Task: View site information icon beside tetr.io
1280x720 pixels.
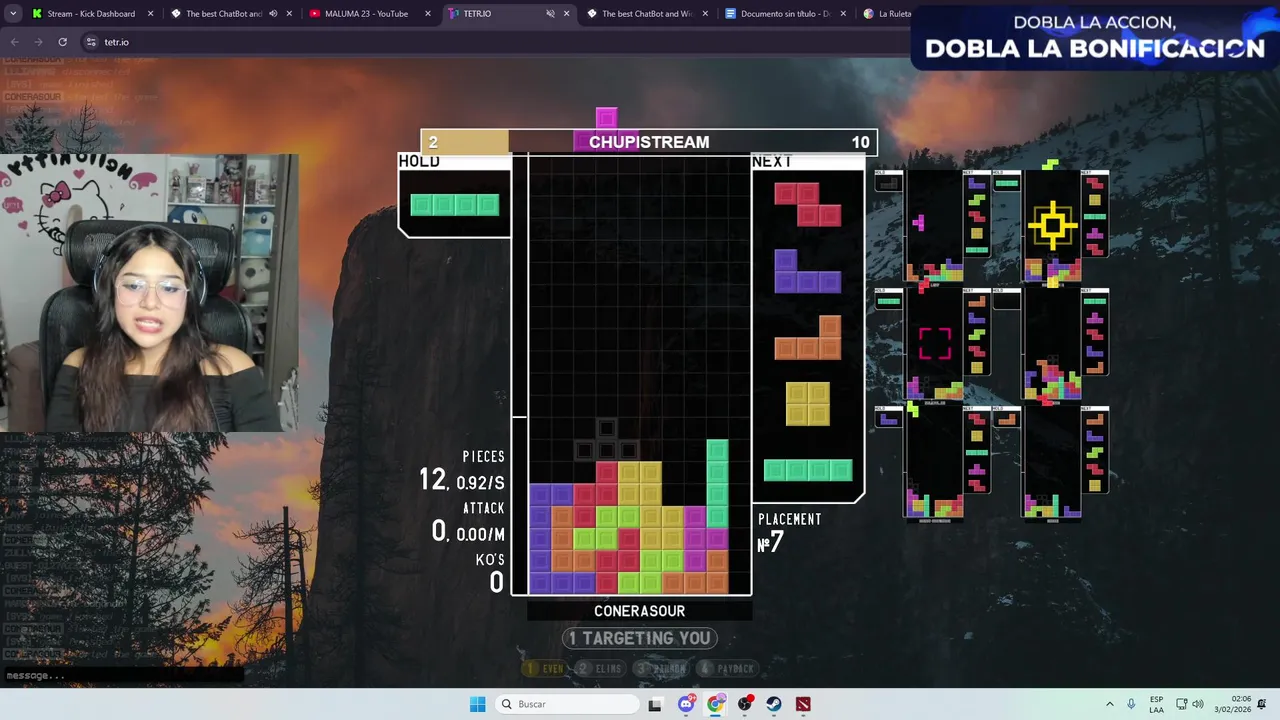Action: pyautogui.click(x=91, y=42)
